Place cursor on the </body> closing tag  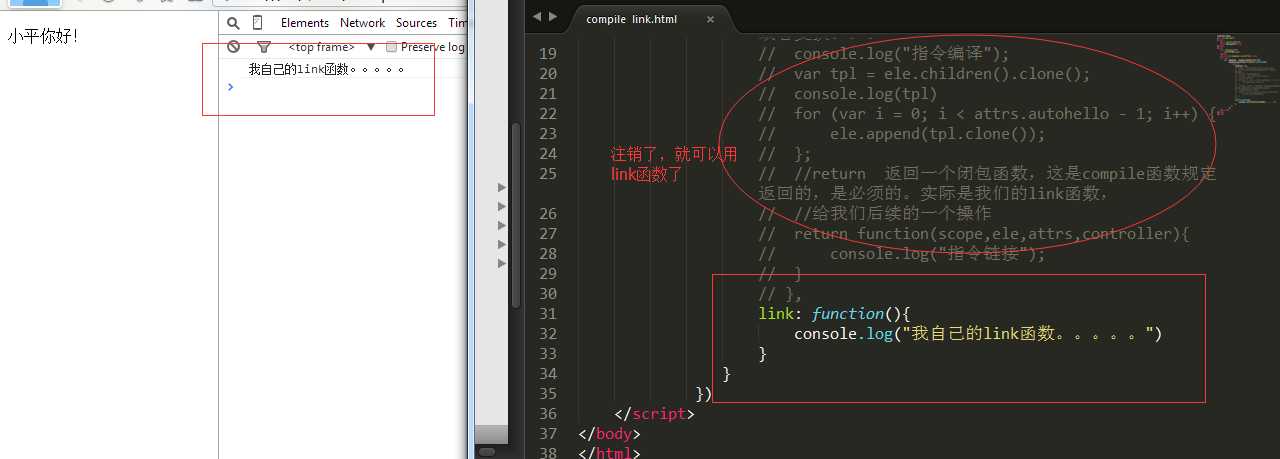click(x=609, y=433)
